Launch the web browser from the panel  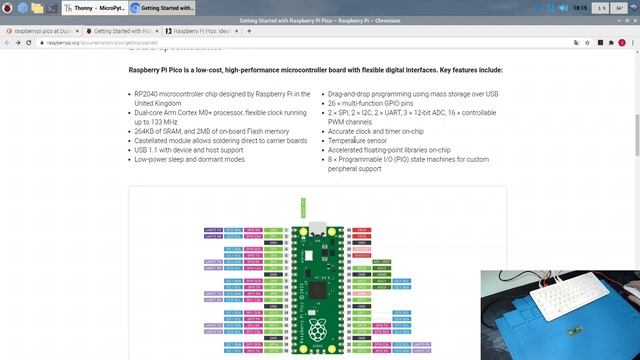click(x=22, y=8)
